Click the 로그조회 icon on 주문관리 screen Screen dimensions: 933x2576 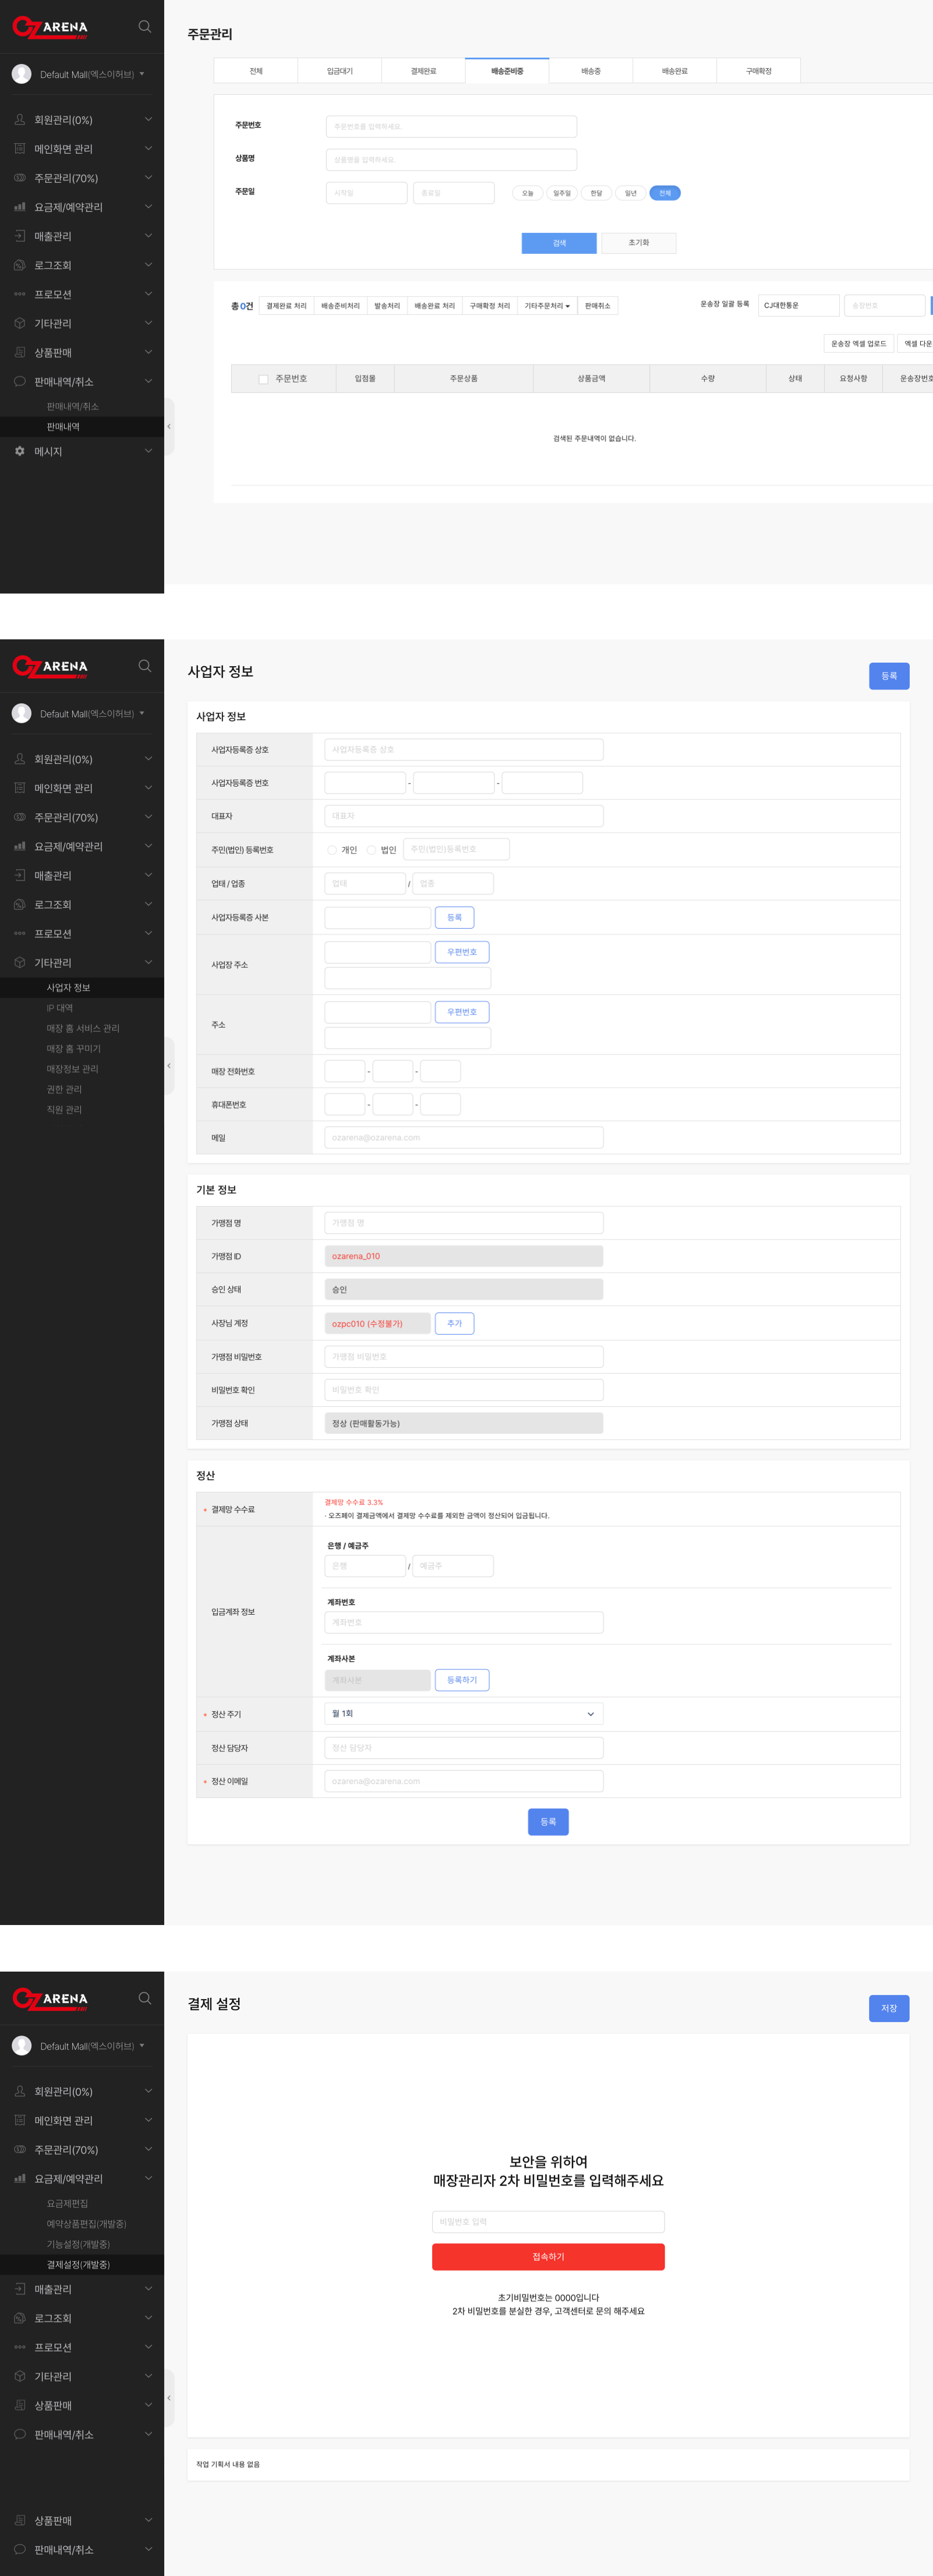pos(19,265)
